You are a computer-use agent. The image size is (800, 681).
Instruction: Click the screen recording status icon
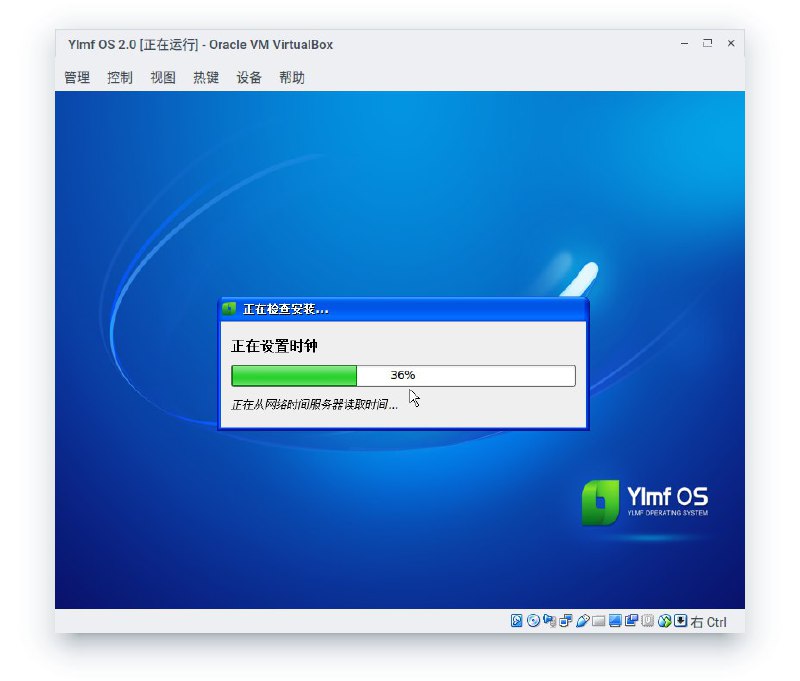[x=631, y=620]
